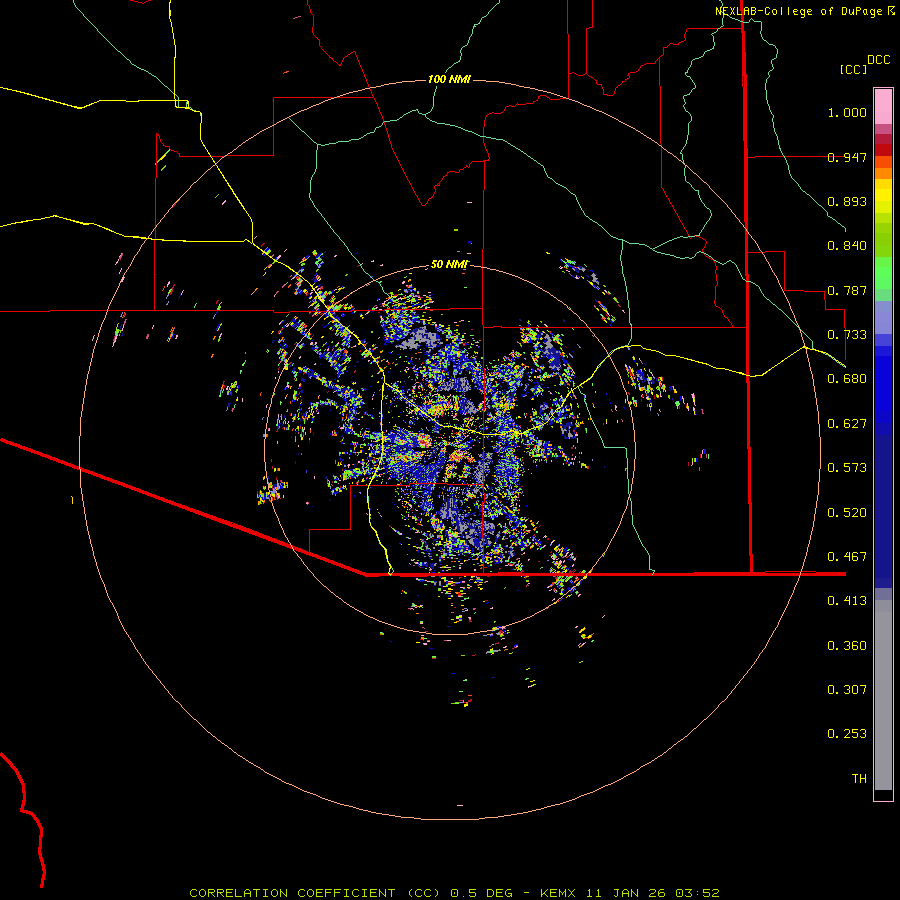Click the 0.840 color scale label
The image size is (900, 900).
coord(847,246)
